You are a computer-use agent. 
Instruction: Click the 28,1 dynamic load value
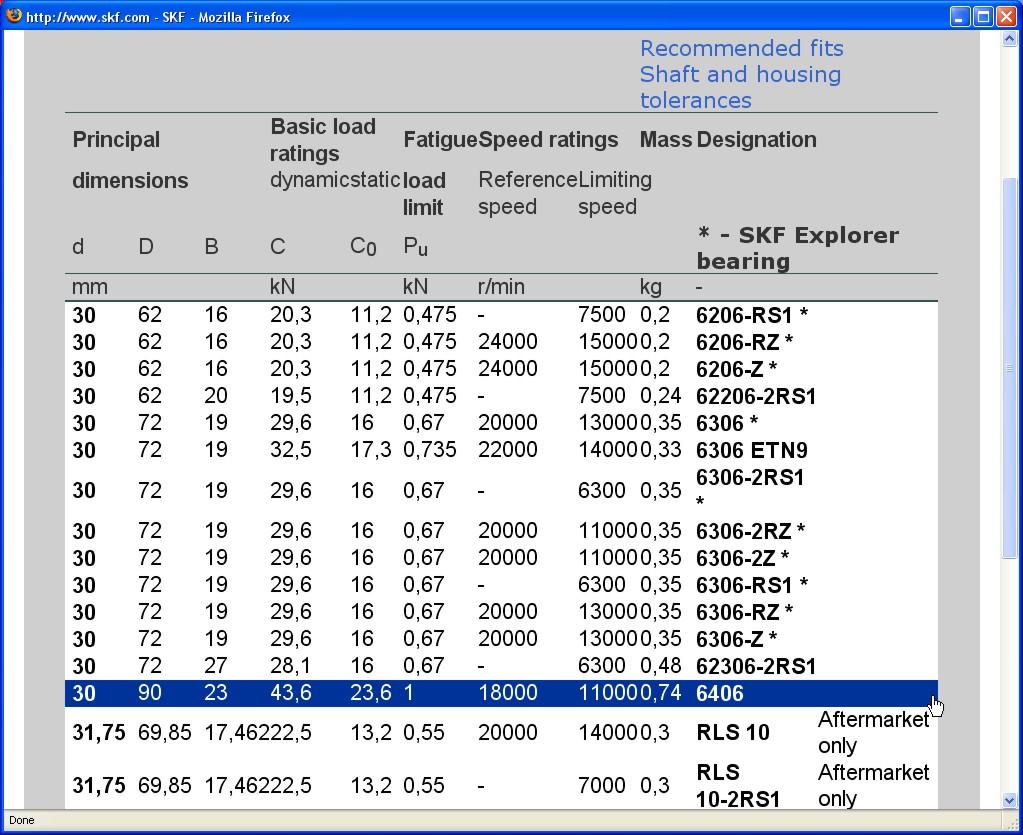tap(291, 666)
